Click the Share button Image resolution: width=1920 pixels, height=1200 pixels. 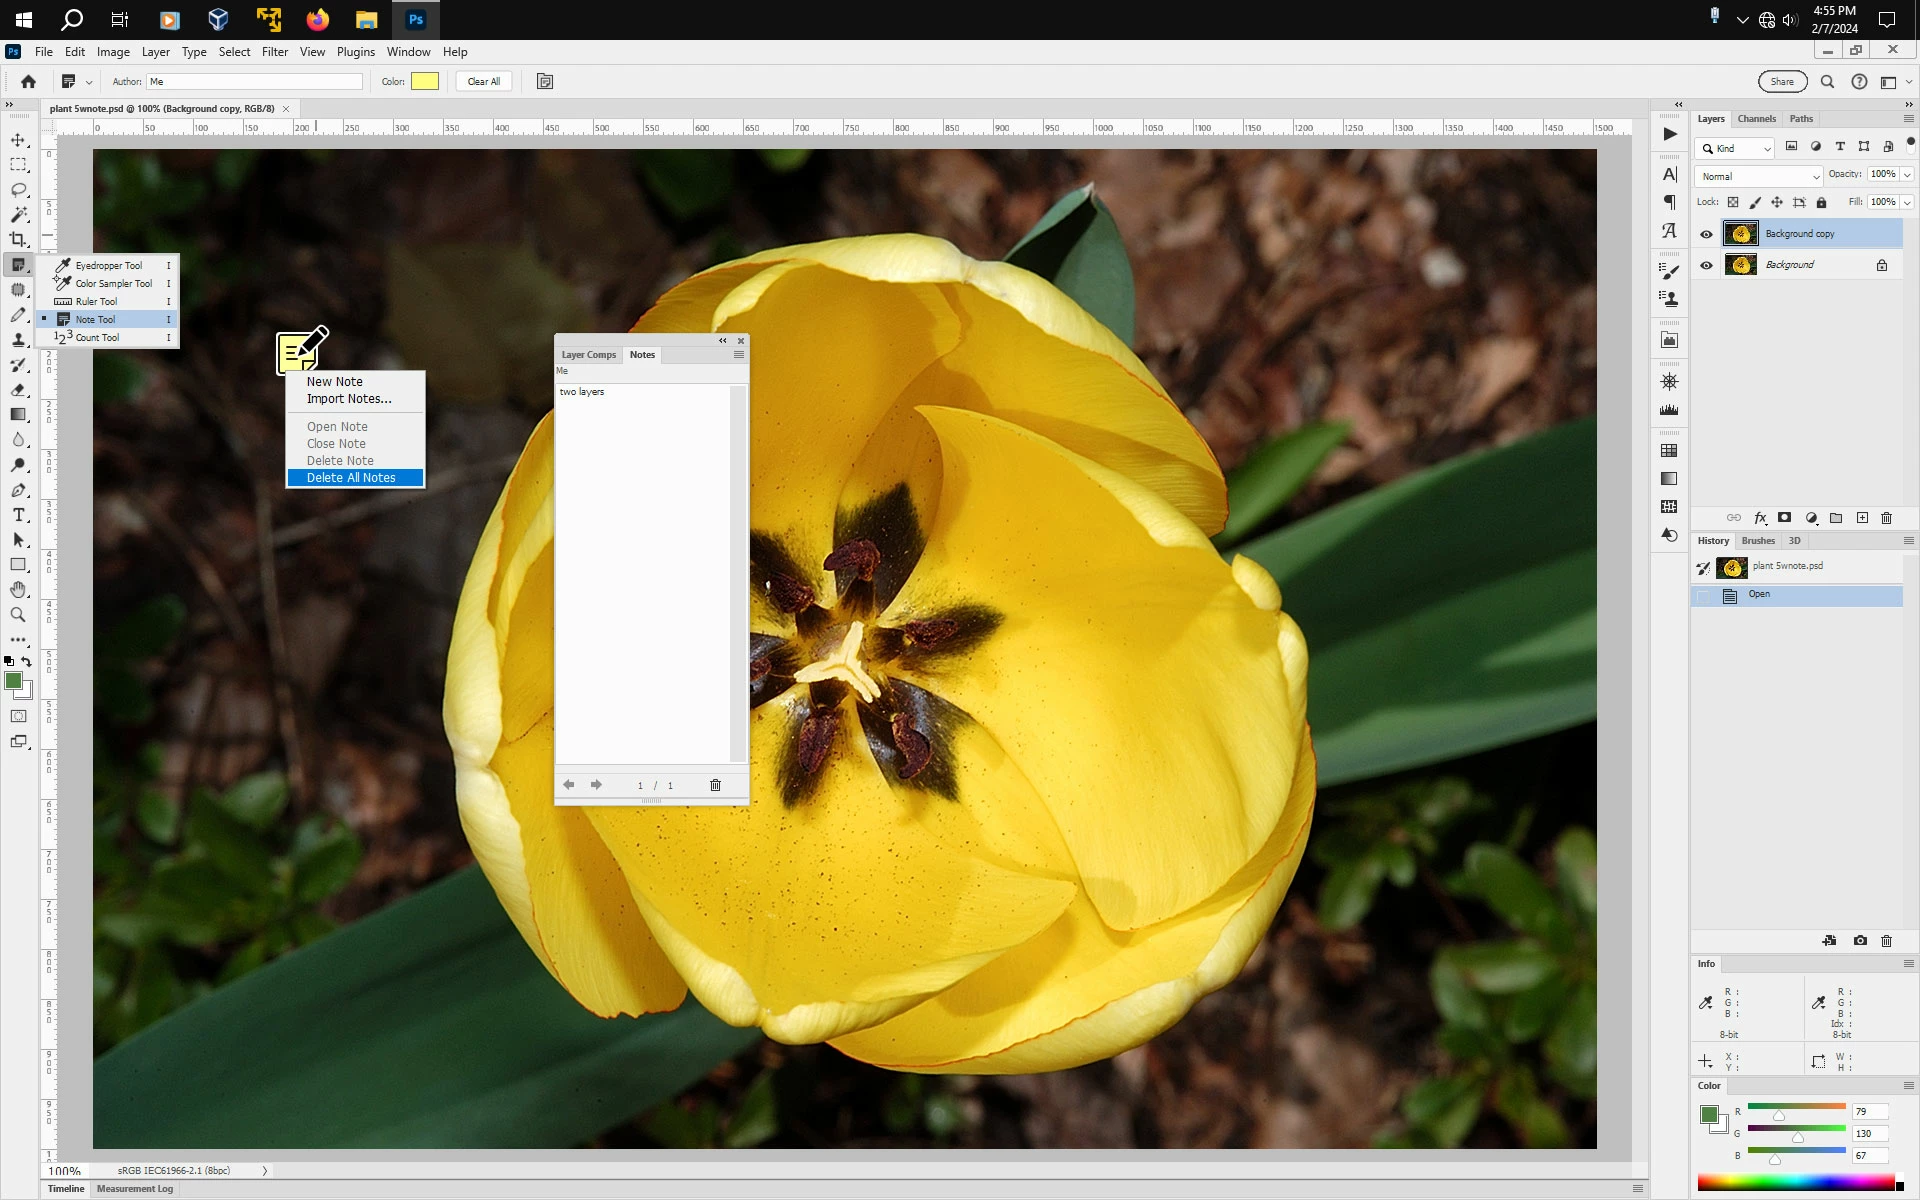pyautogui.click(x=1782, y=82)
